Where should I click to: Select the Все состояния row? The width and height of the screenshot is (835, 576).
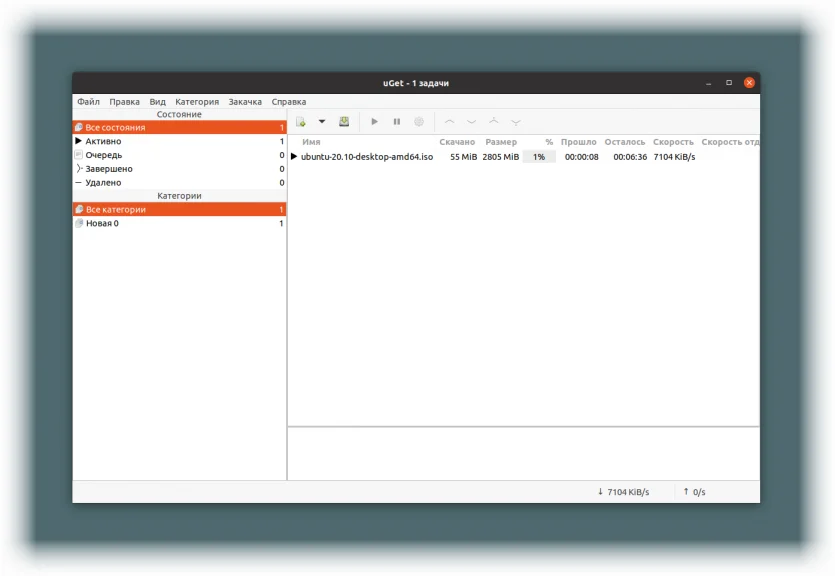pos(179,127)
